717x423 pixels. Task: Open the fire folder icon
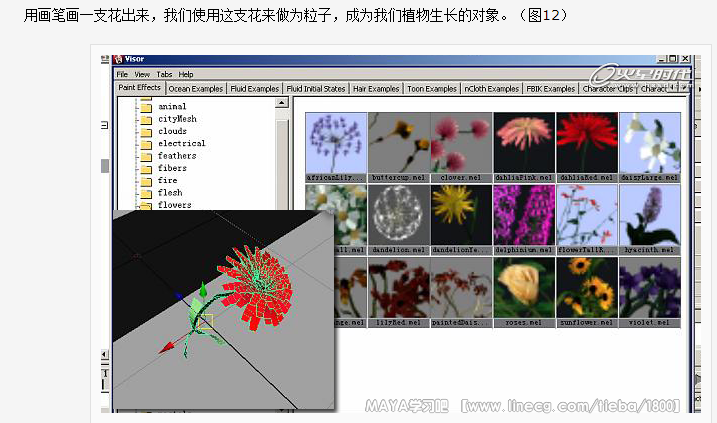[x=146, y=181]
